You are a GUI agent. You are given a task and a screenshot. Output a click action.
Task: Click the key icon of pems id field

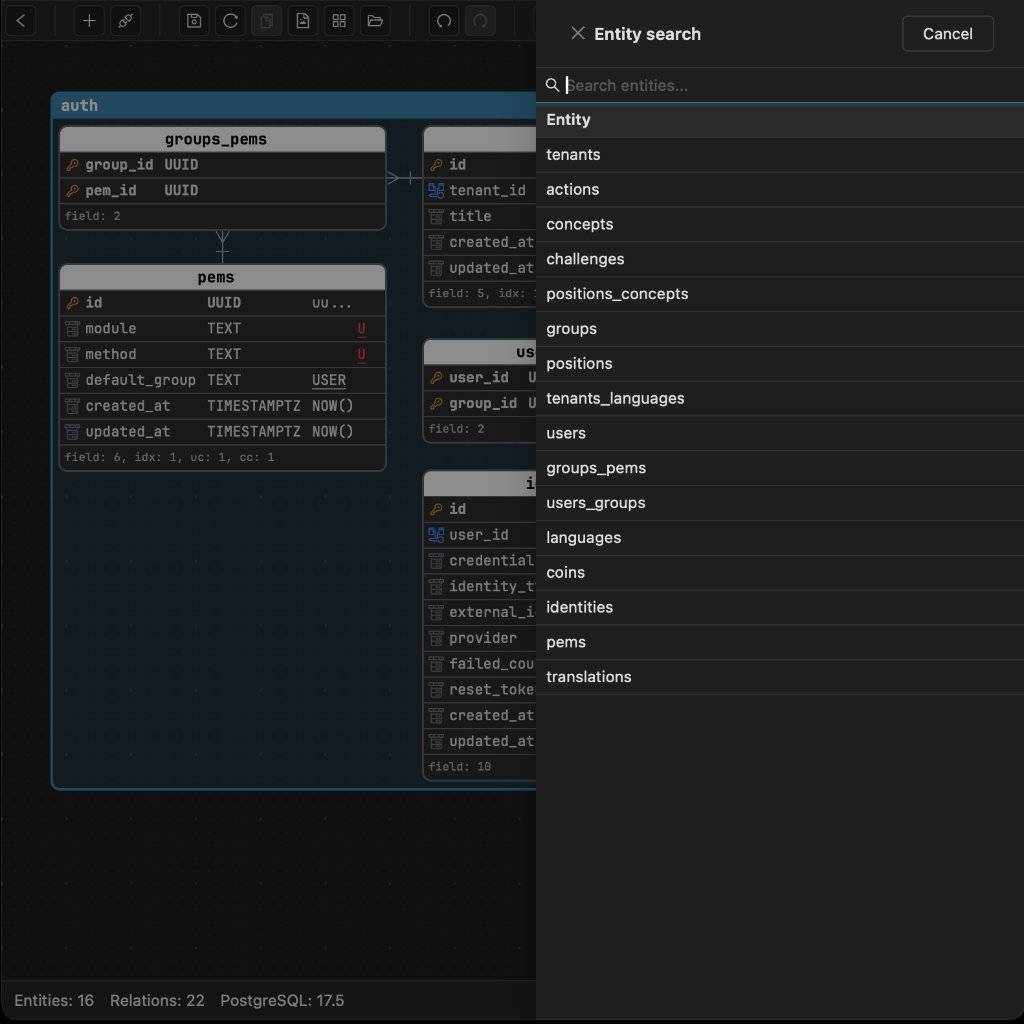72,303
